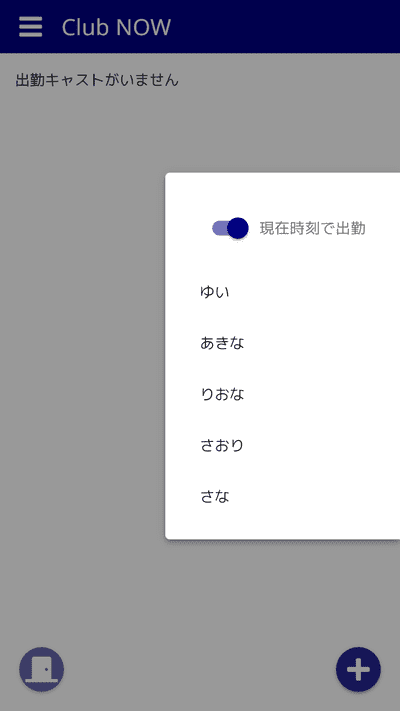Open the hamburger navigation menu
Image resolution: width=400 pixels, height=711 pixels.
31,27
